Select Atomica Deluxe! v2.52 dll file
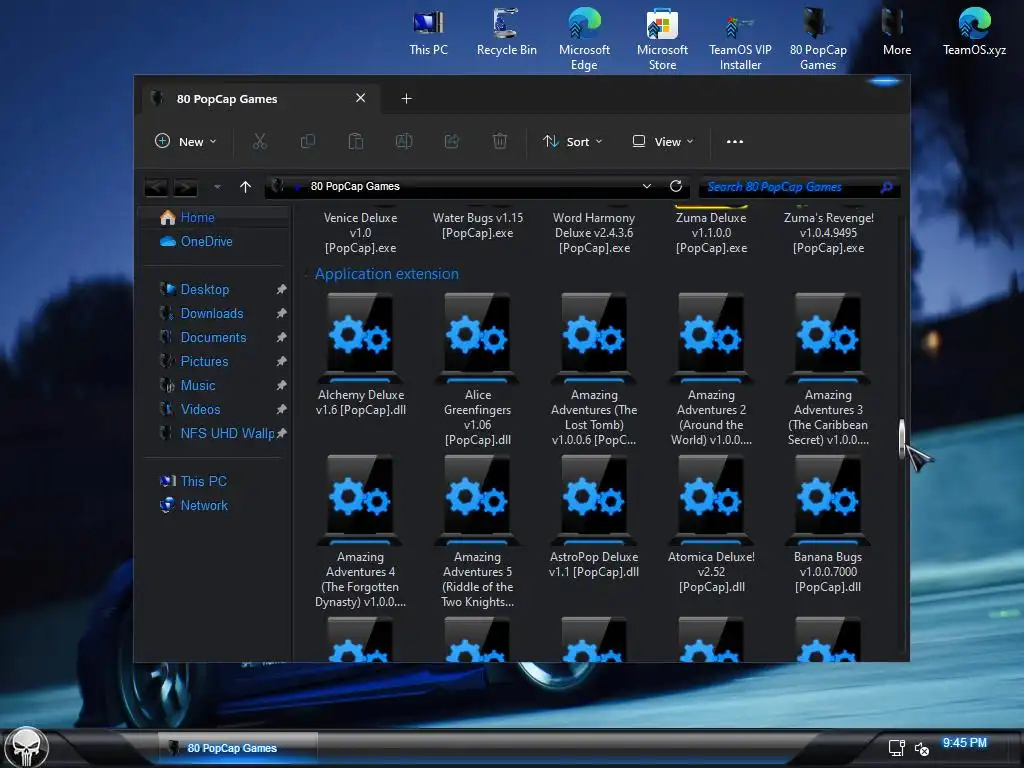The width and height of the screenshot is (1024, 768). 711,524
